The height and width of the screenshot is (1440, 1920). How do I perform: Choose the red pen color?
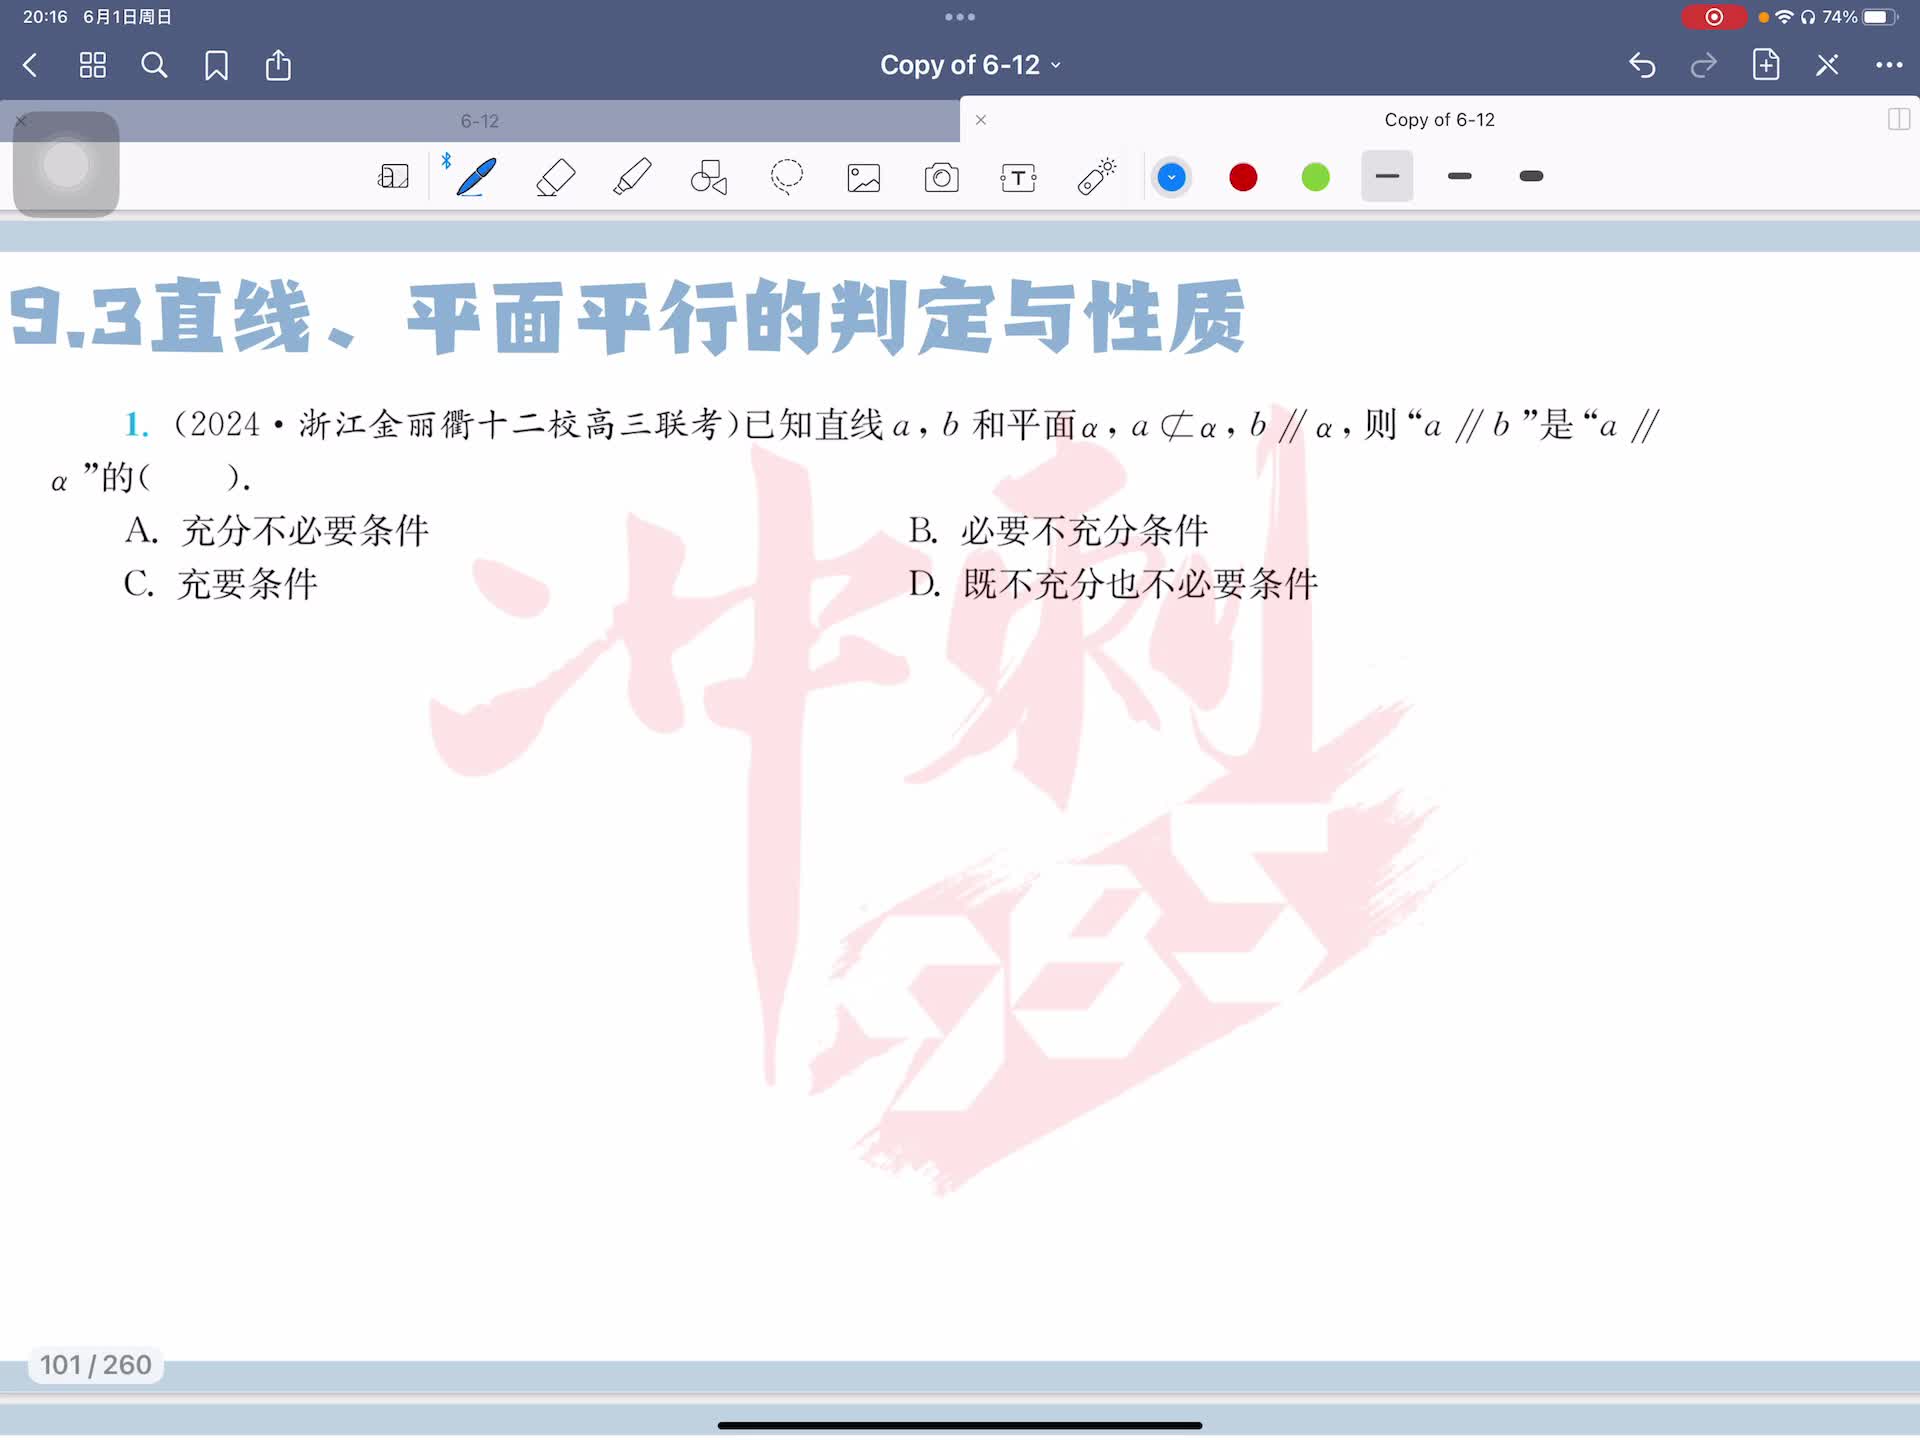pos(1243,177)
